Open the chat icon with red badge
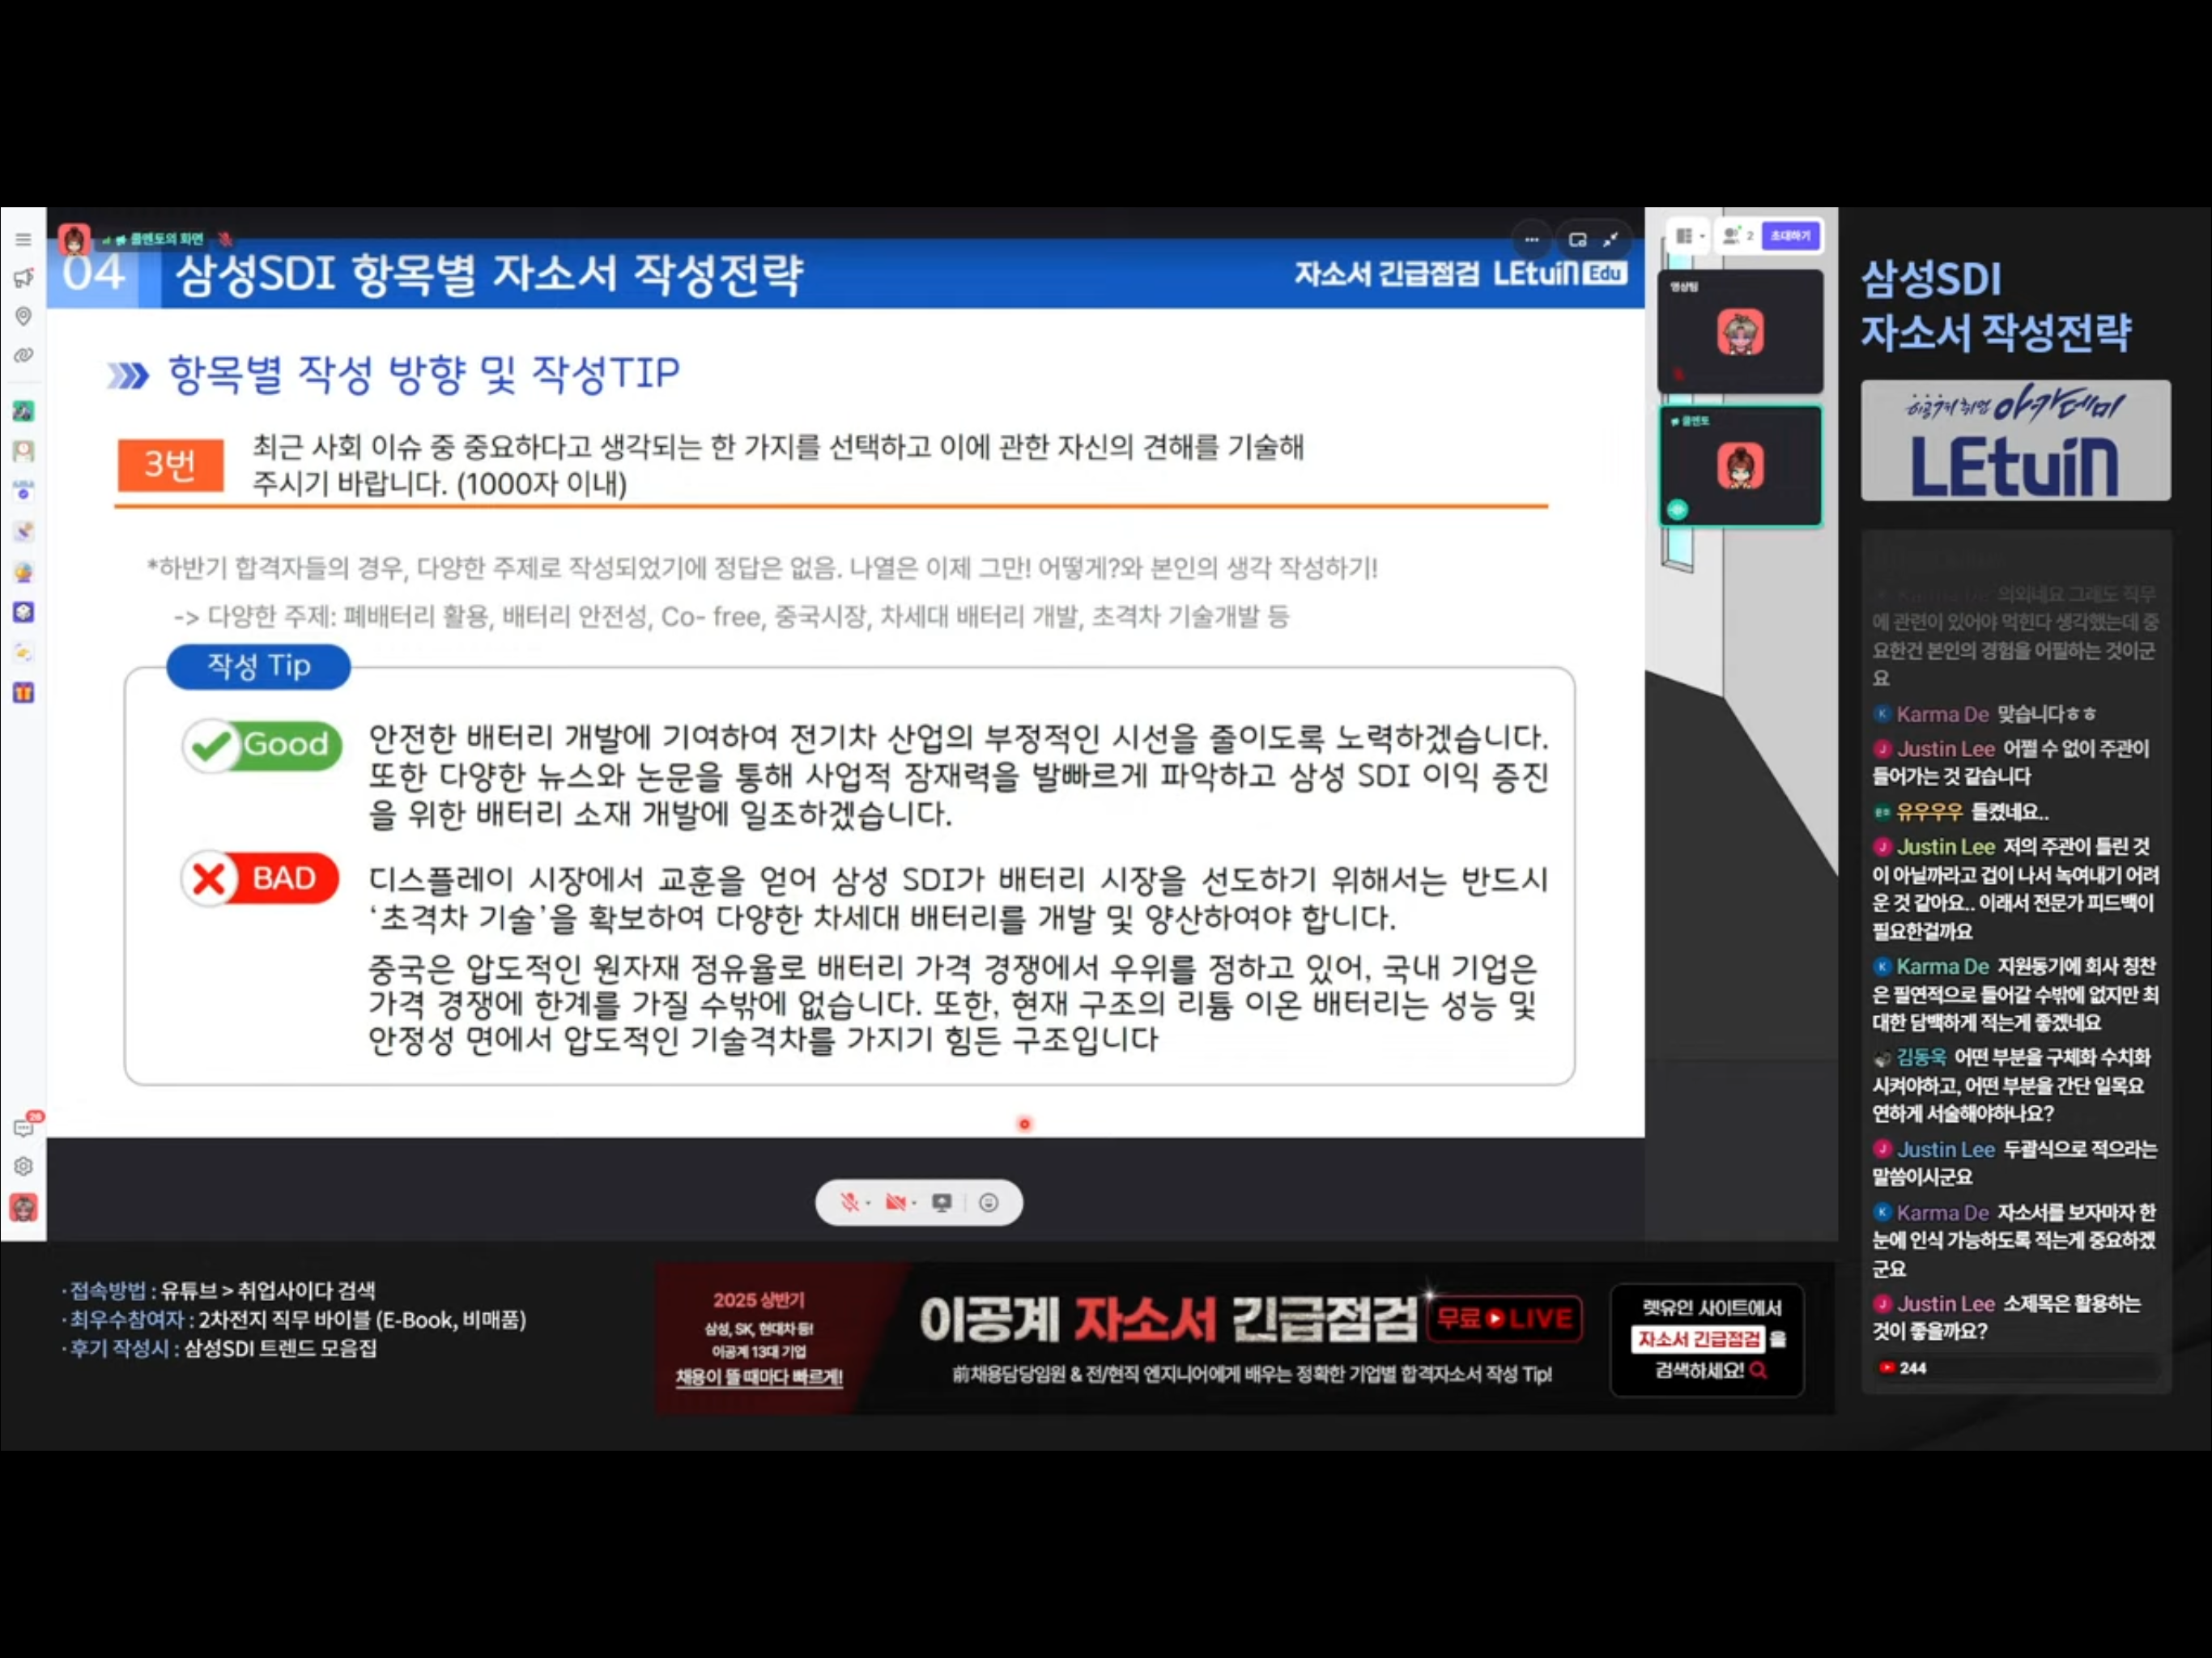2212x1658 pixels. point(23,1128)
